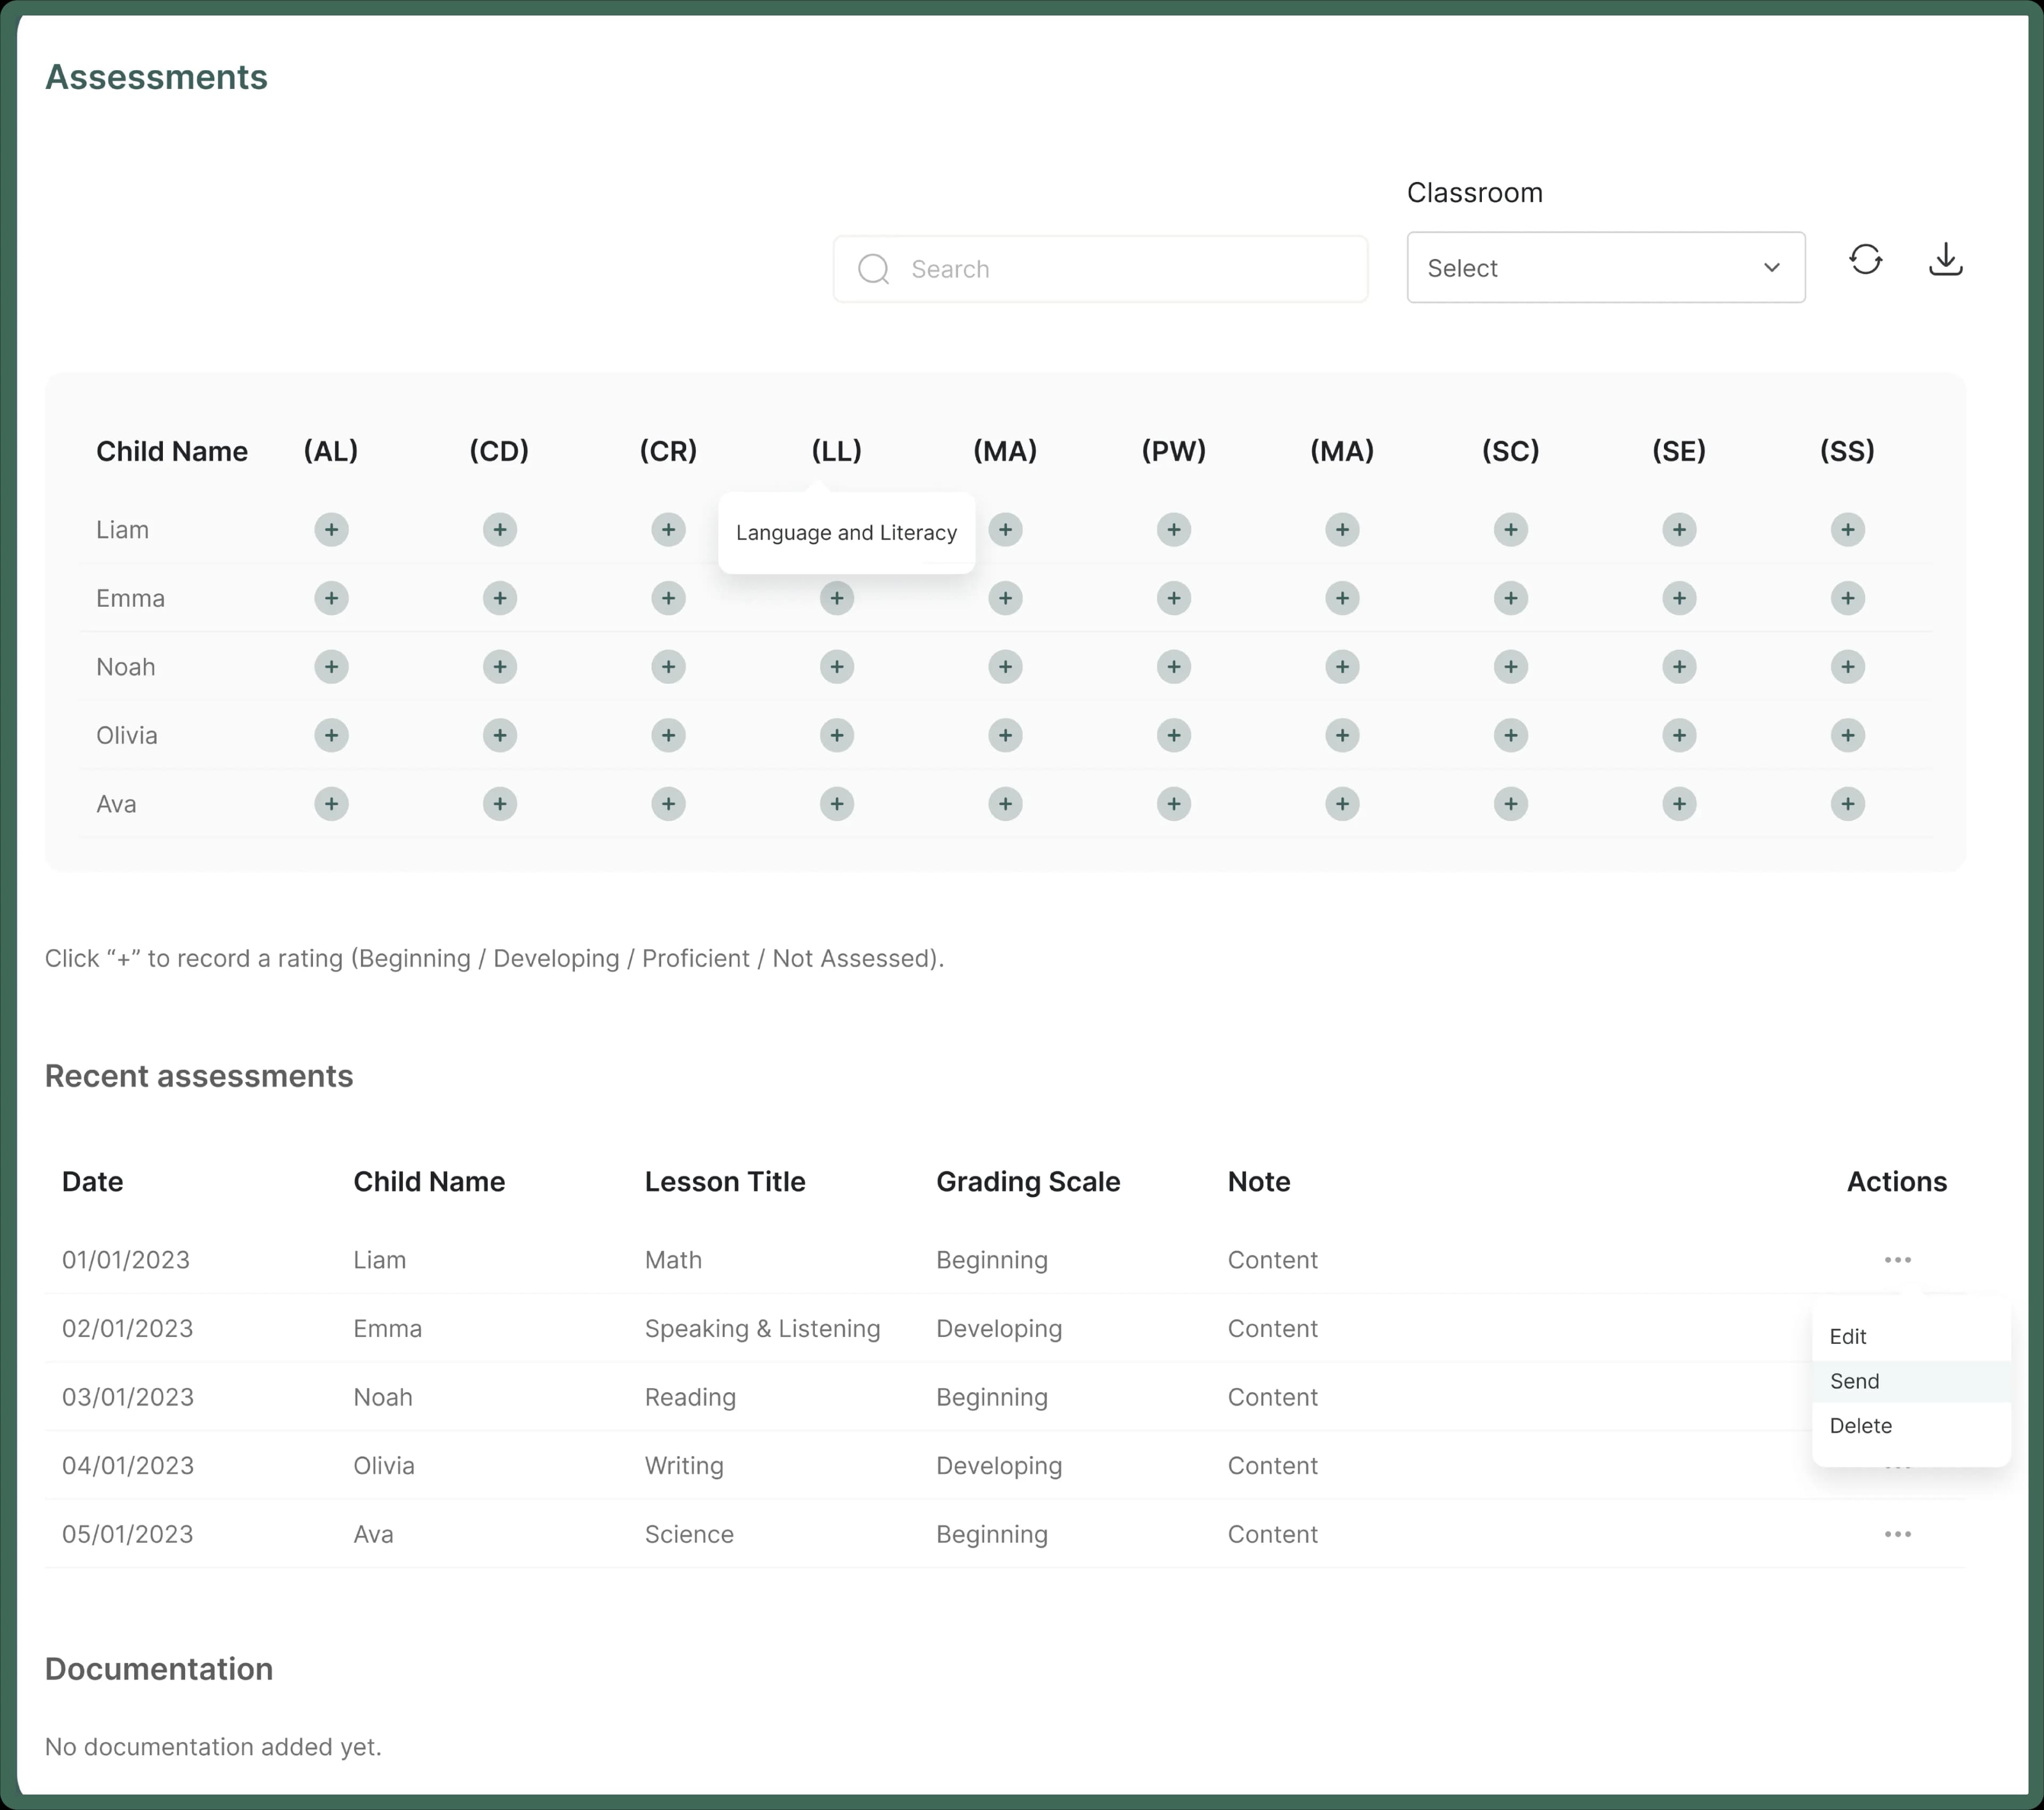
Task: Open the actions menu for Liam's Math assessment
Action: (x=1897, y=1259)
